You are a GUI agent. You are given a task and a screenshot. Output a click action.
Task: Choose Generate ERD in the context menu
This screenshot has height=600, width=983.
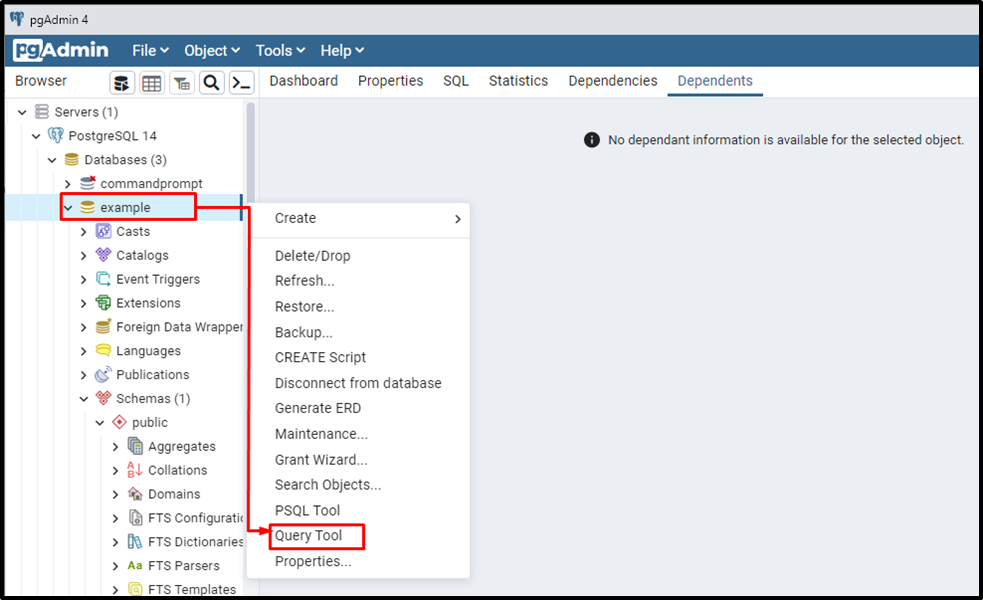(318, 408)
